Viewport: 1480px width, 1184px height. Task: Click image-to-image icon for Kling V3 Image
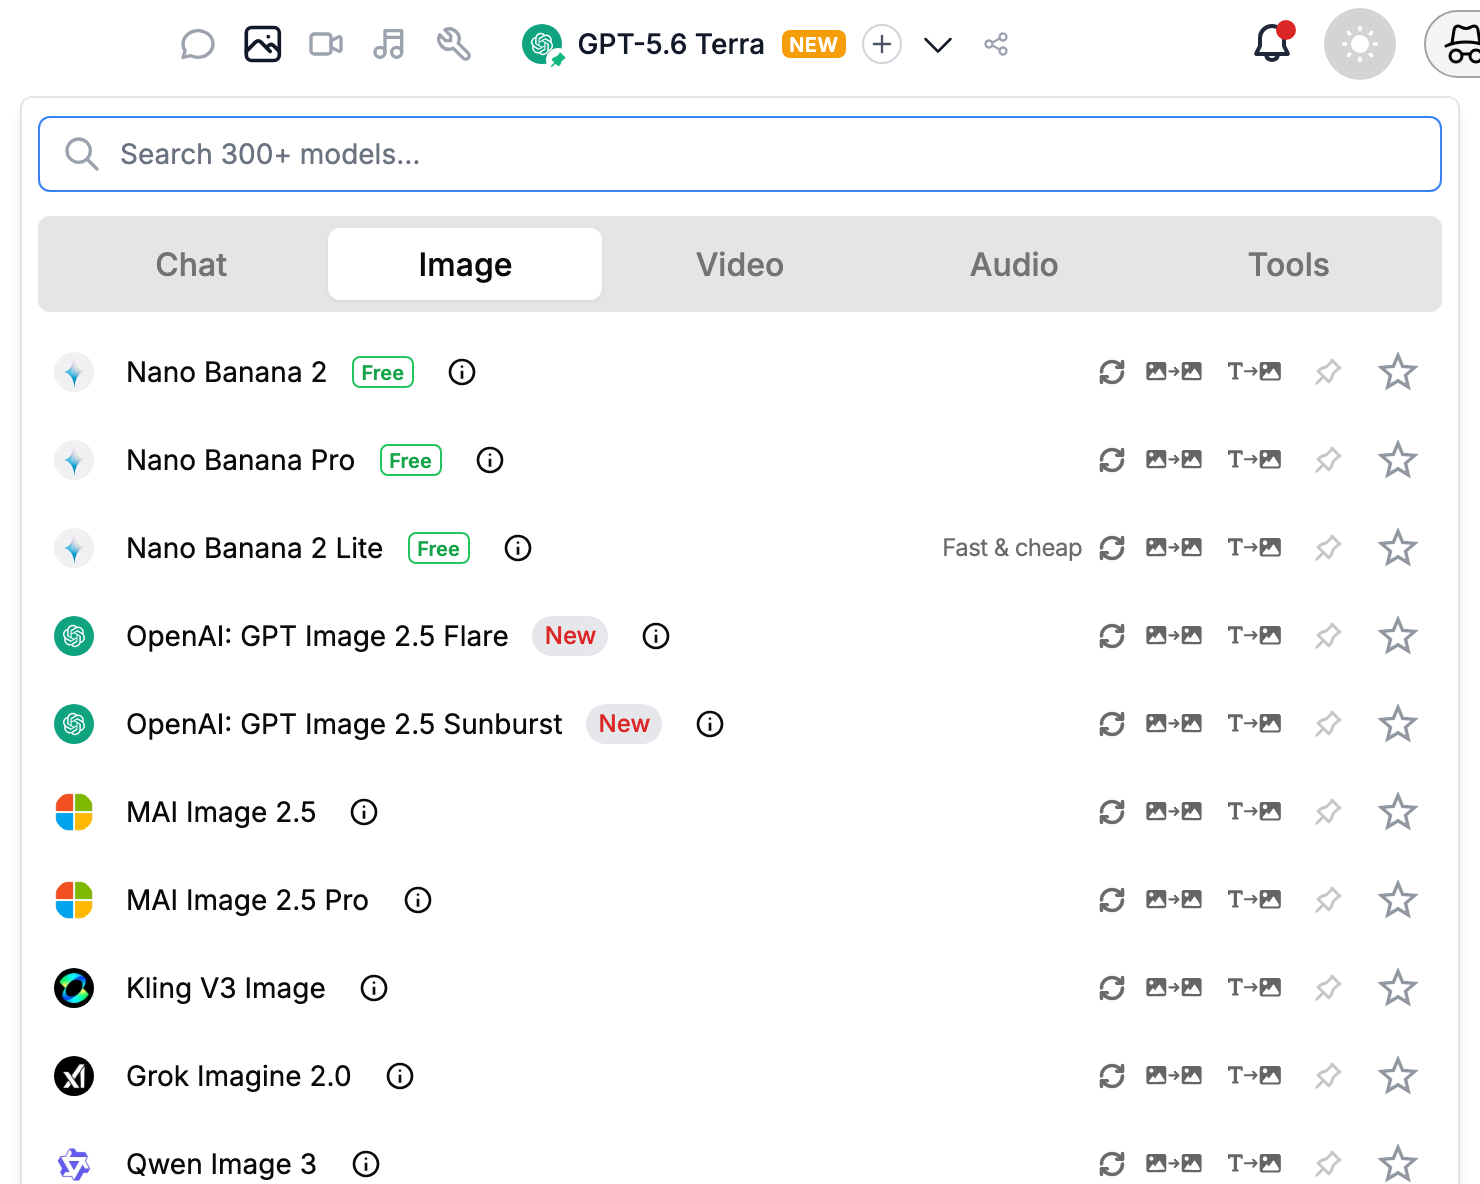pos(1174,988)
